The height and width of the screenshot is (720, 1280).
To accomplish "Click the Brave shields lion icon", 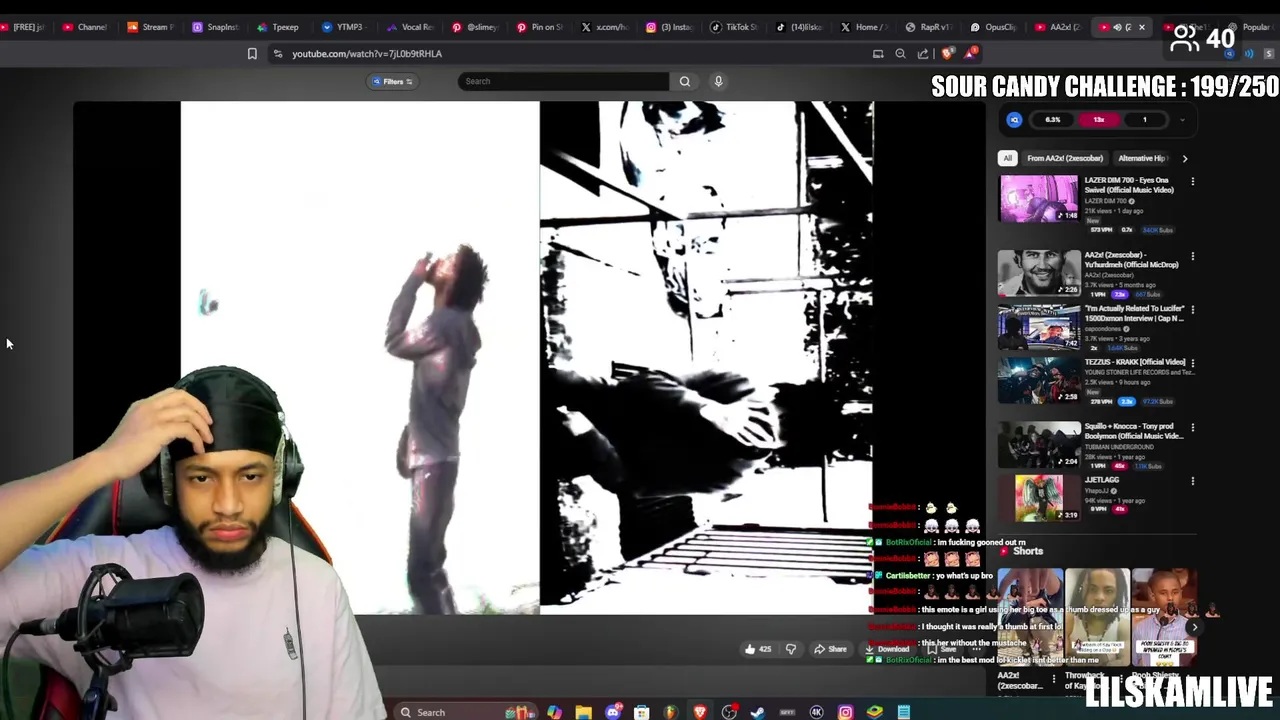I will (948, 53).
